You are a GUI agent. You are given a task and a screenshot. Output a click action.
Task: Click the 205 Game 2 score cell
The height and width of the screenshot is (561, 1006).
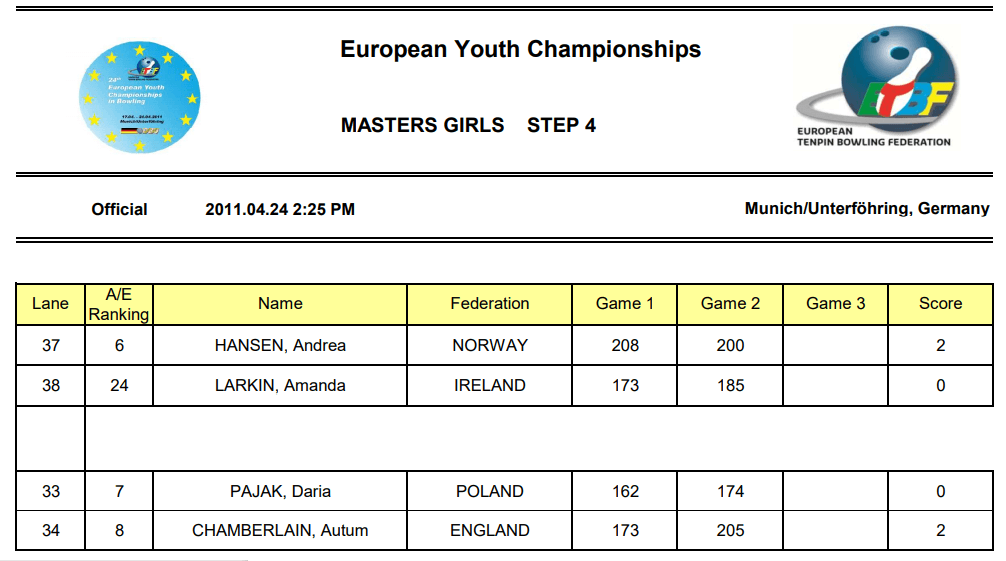point(730,530)
